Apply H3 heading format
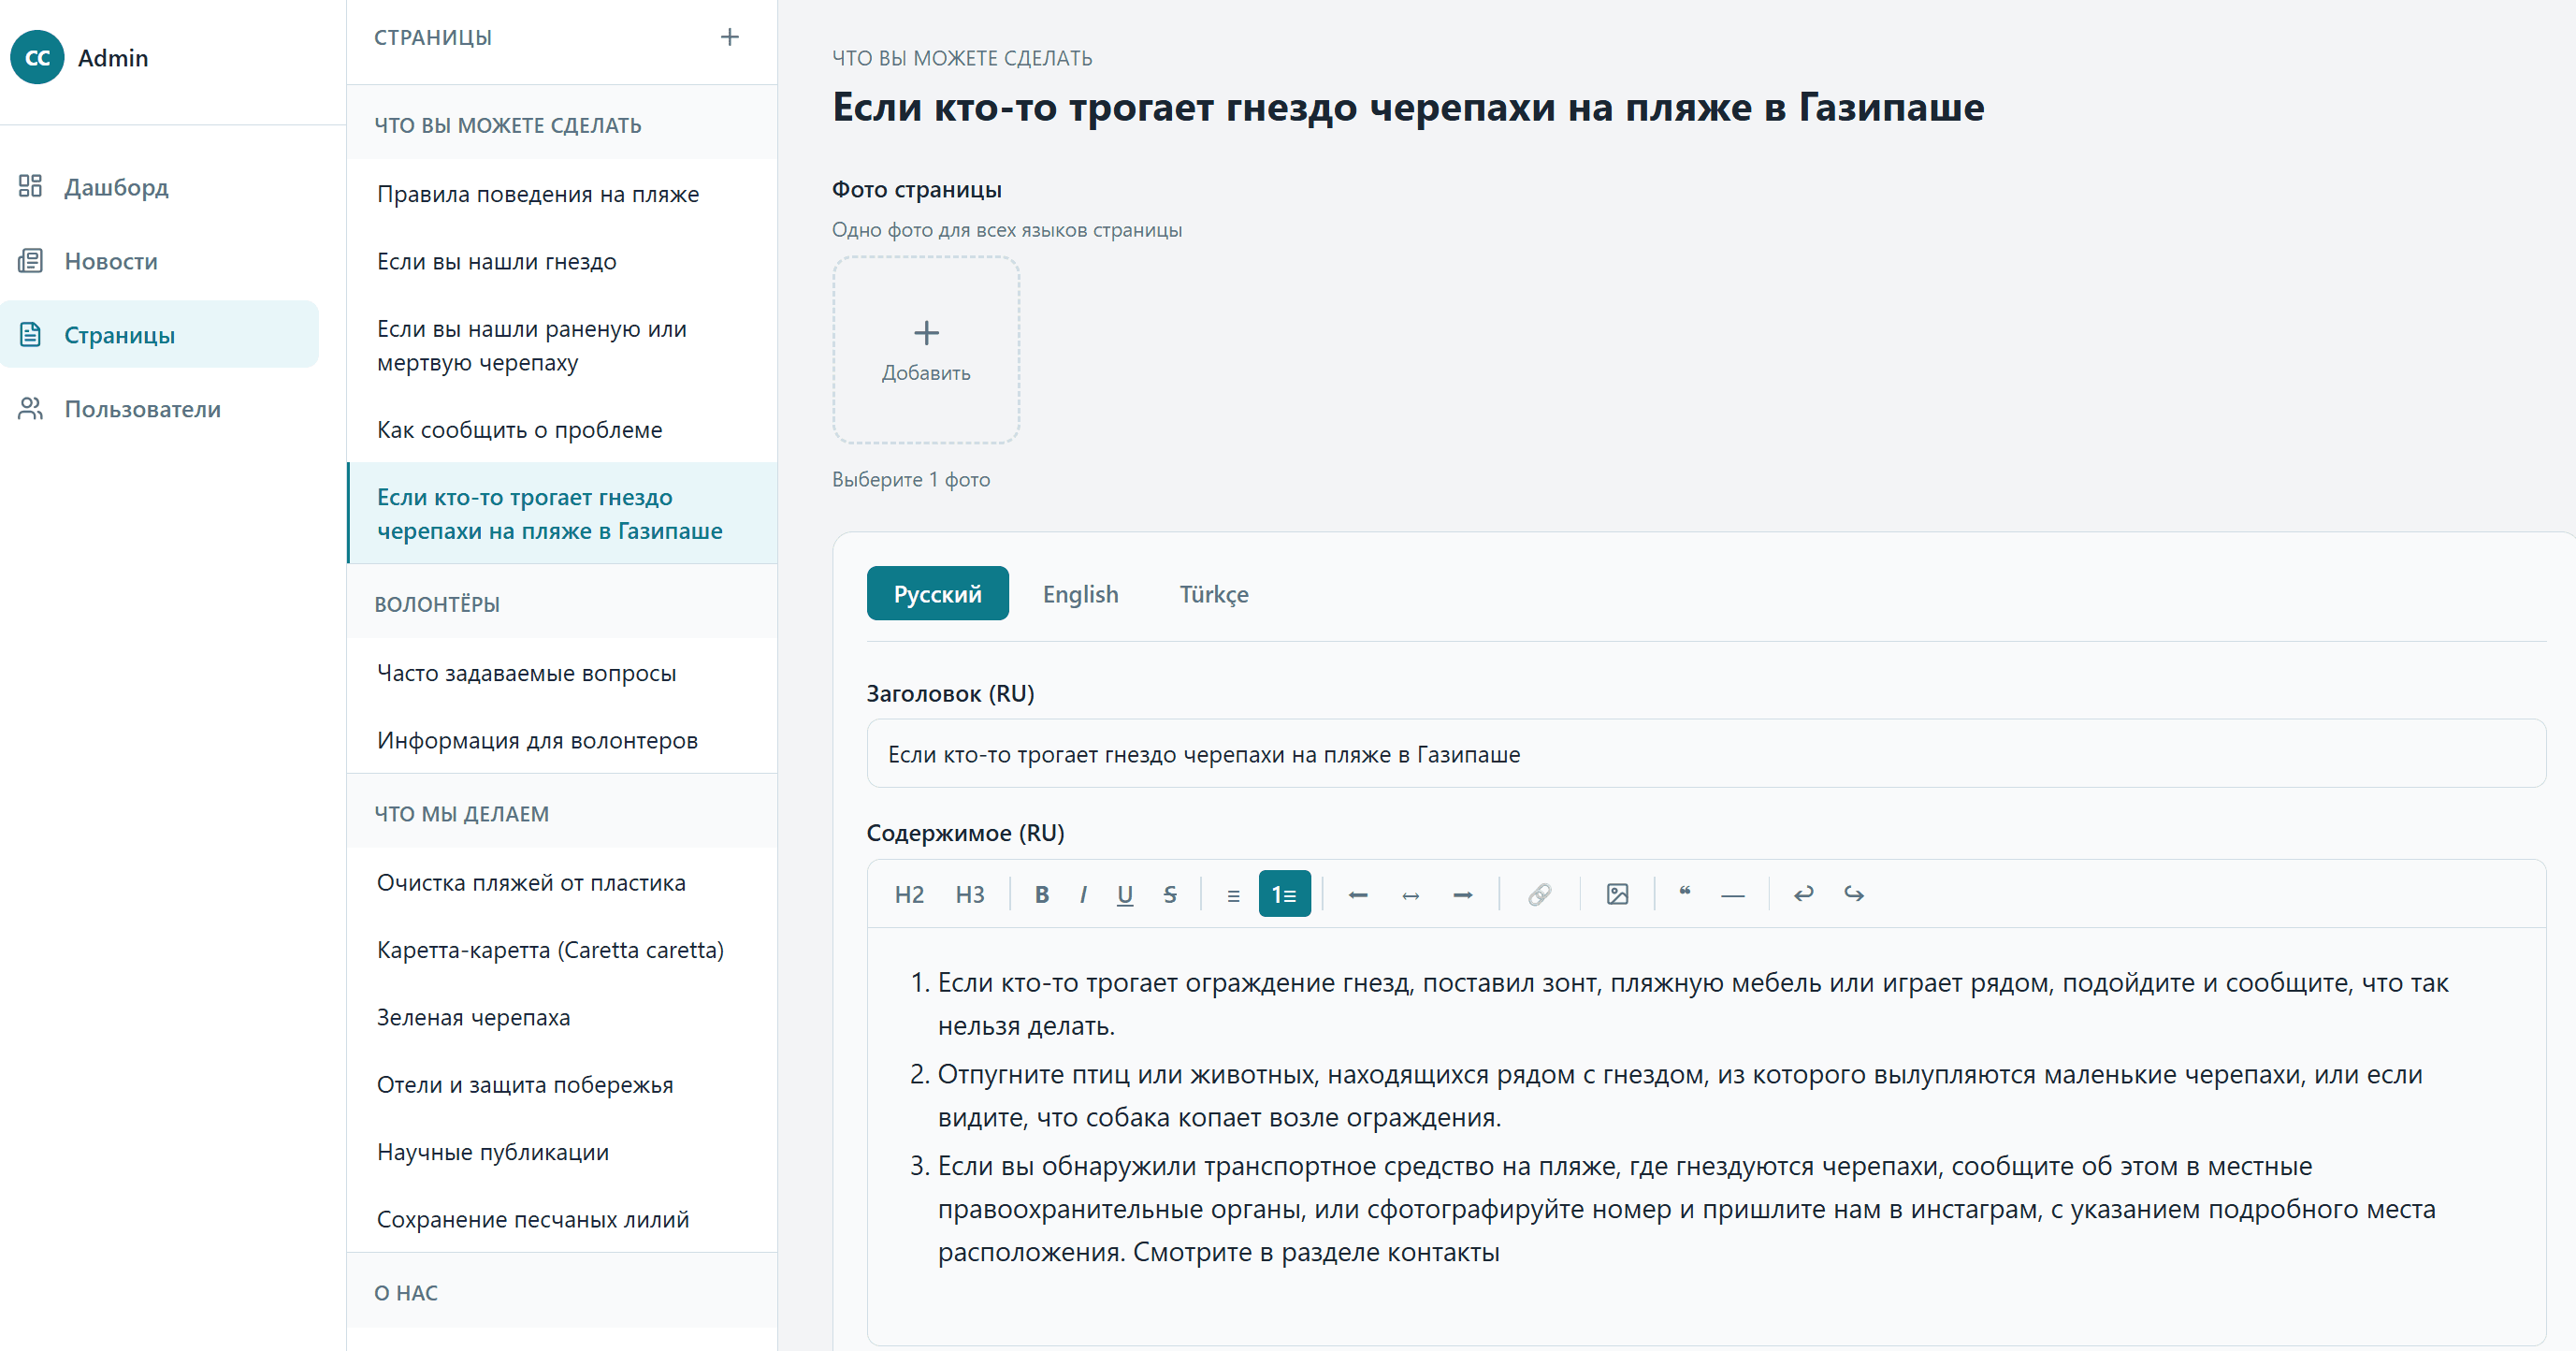Viewport: 2576px width, 1351px height. [x=970, y=894]
